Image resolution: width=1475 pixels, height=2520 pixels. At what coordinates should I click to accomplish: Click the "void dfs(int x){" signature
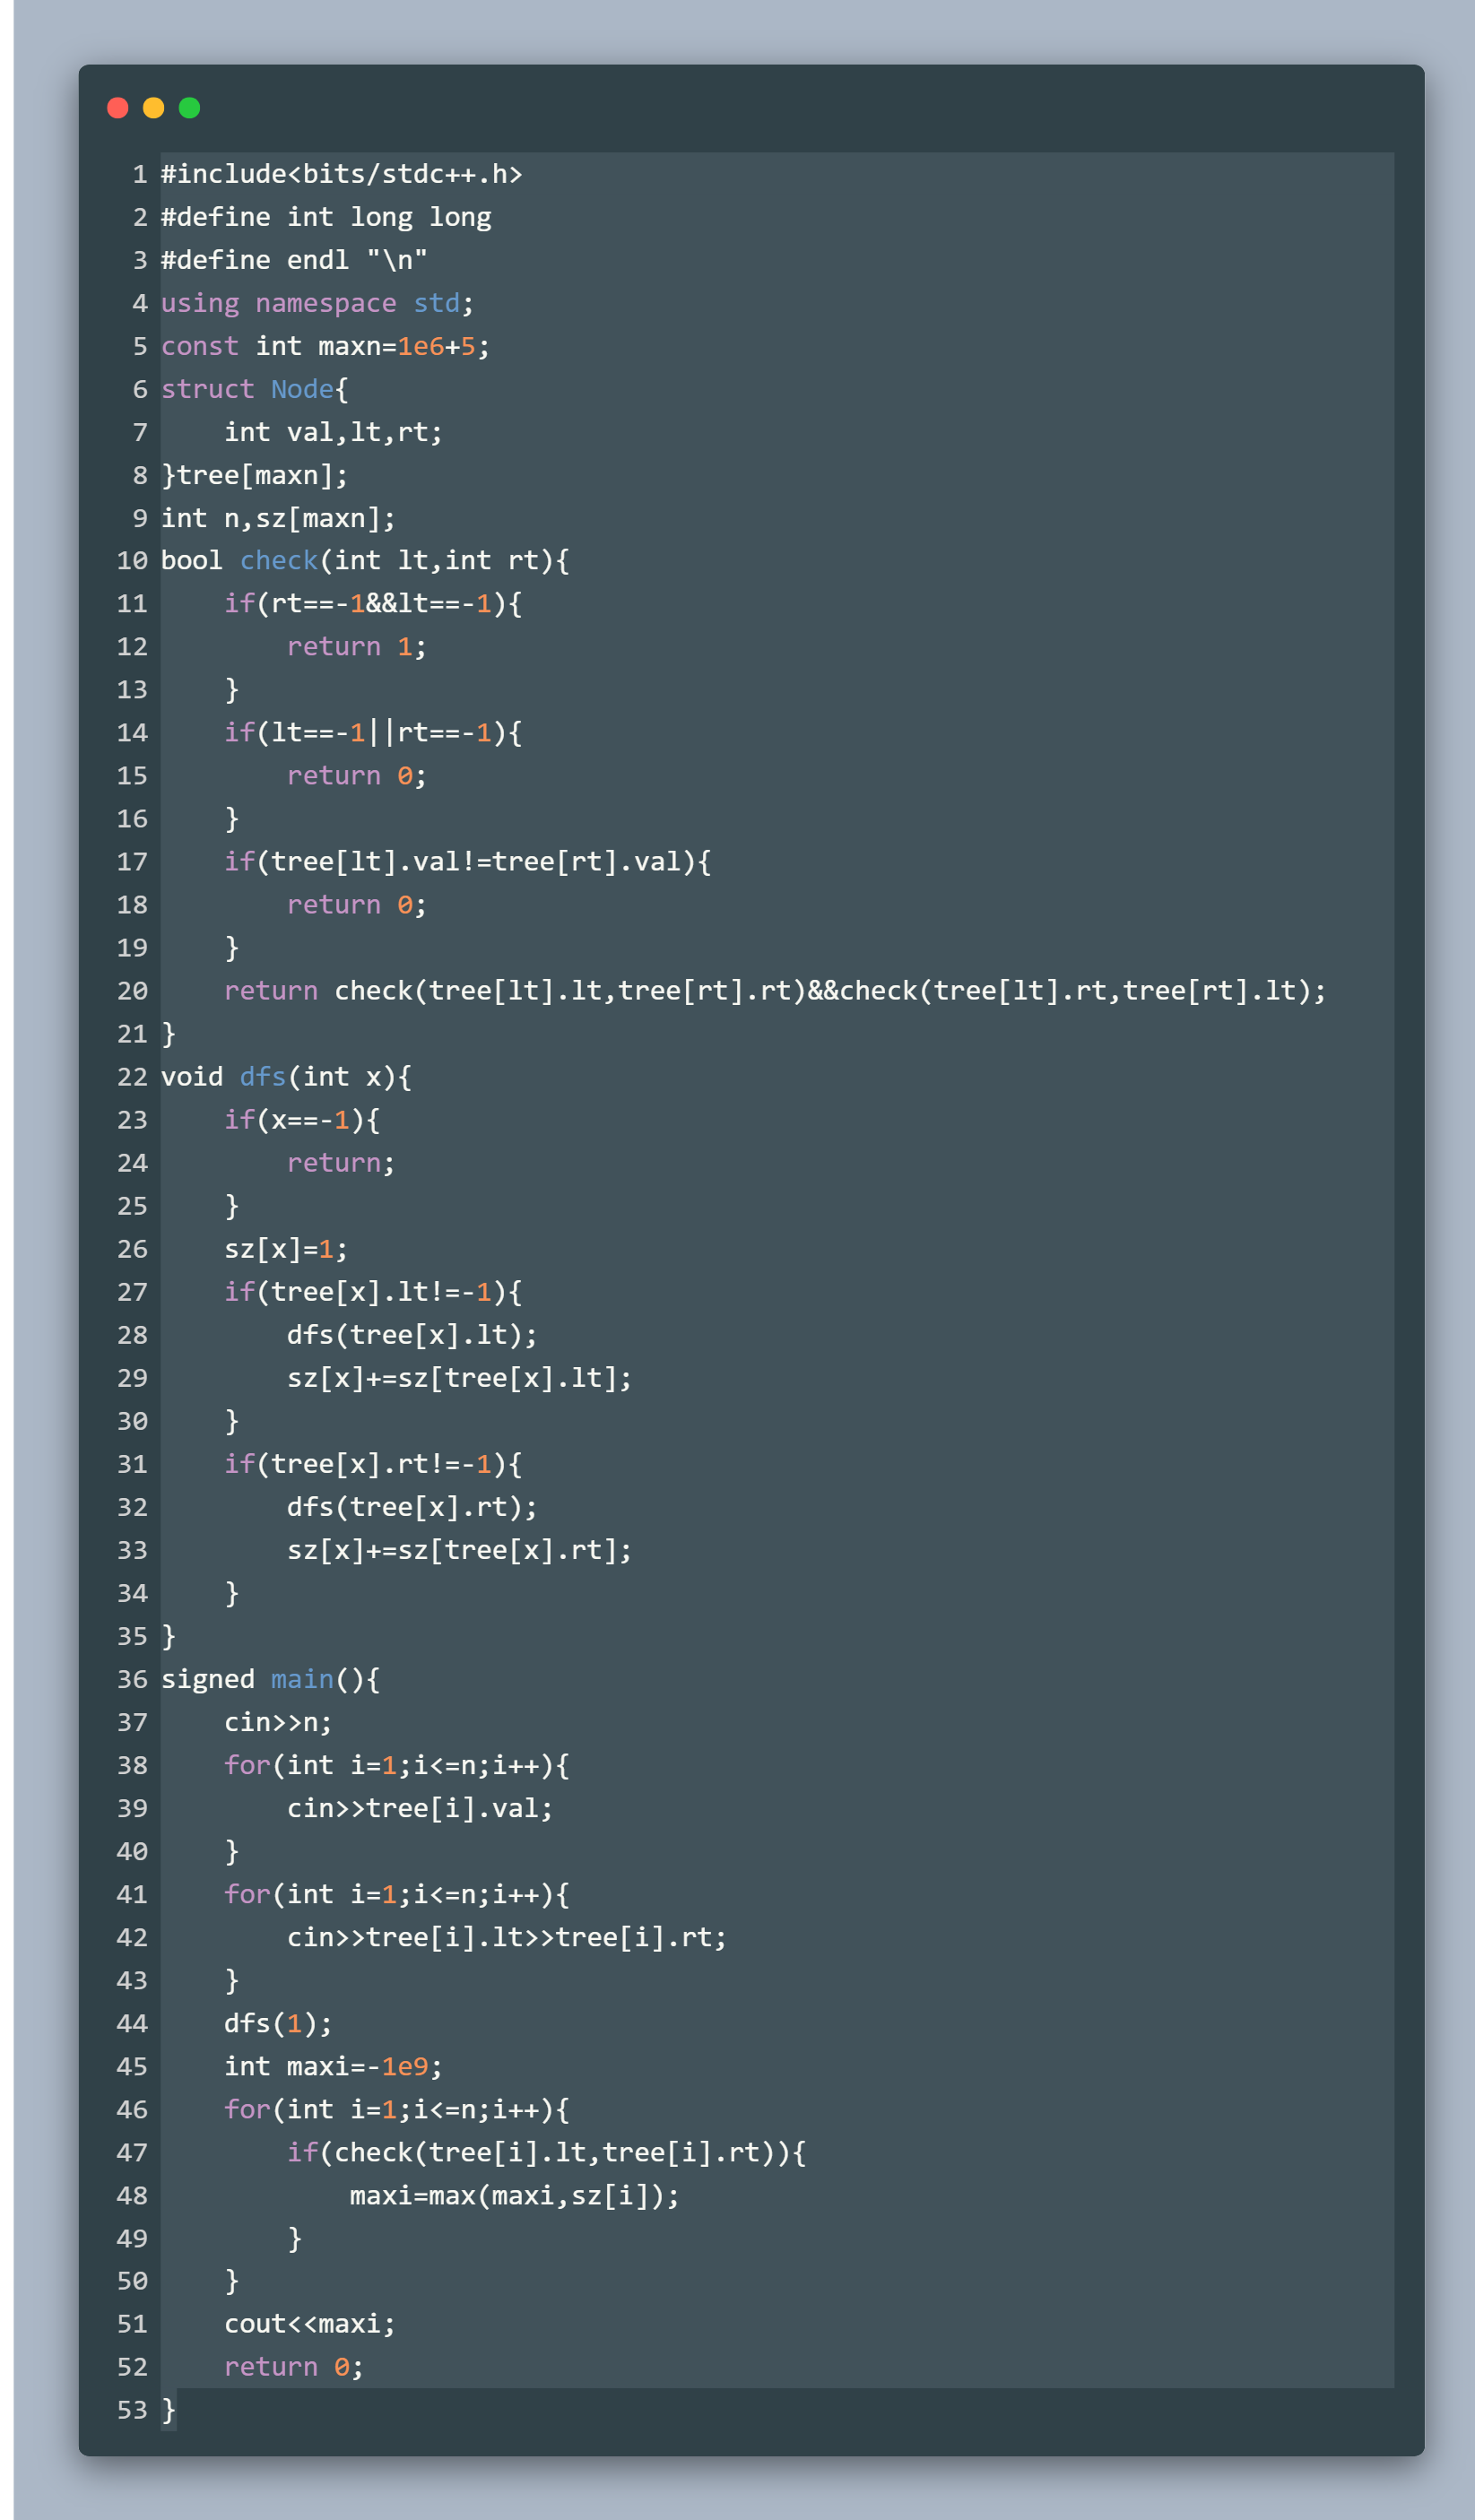(287, 1076)
